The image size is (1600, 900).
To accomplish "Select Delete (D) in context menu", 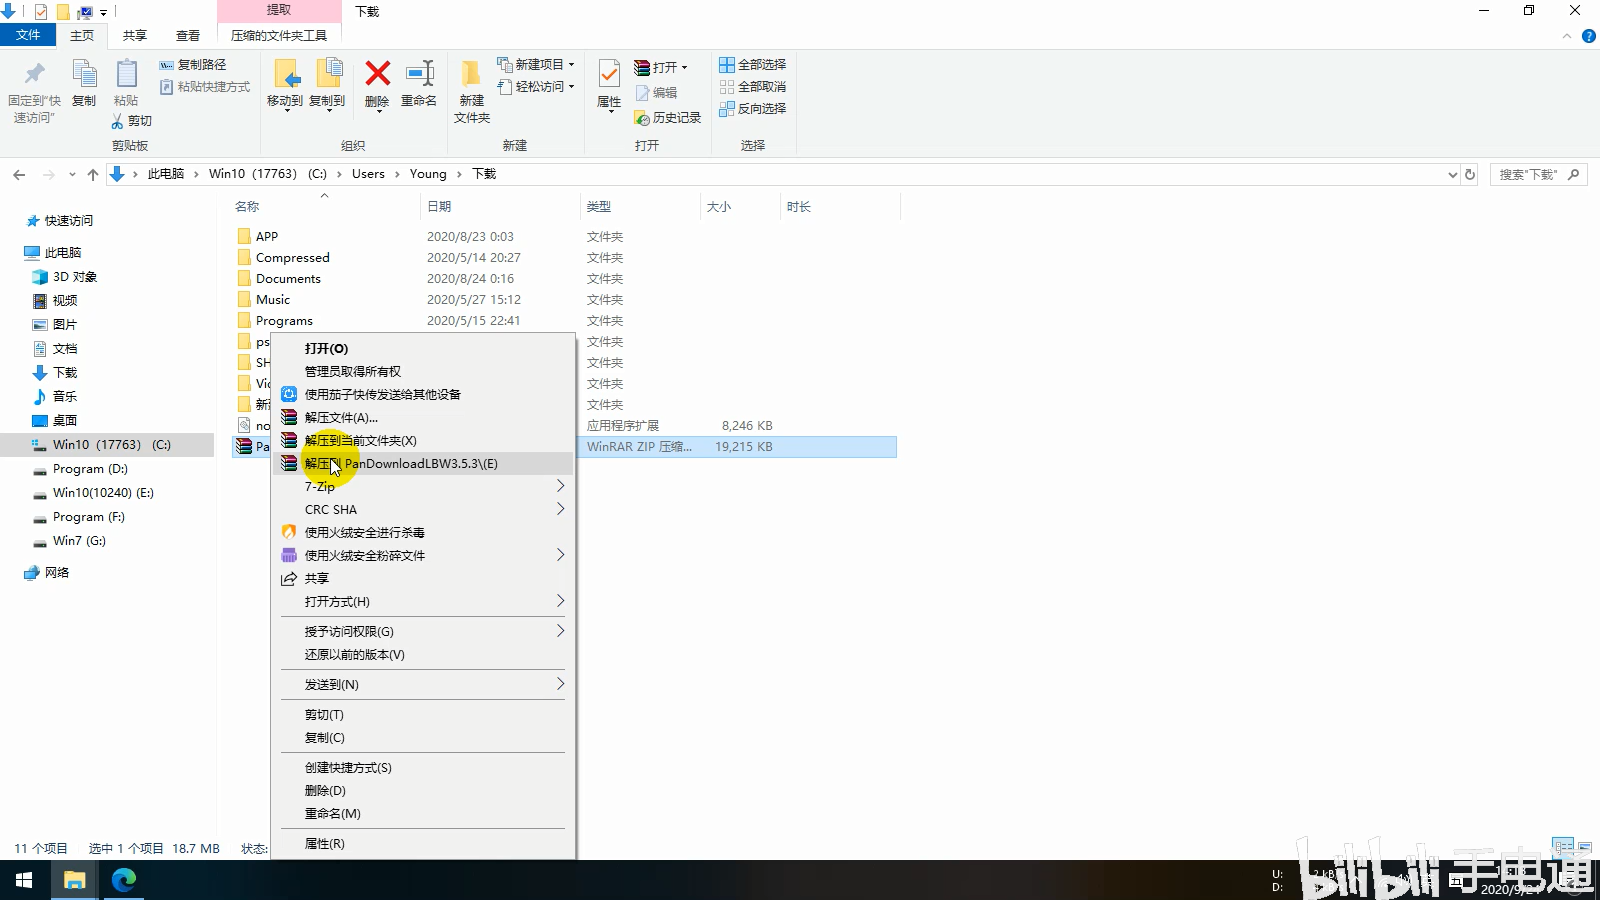I will [x=424, y=790].
